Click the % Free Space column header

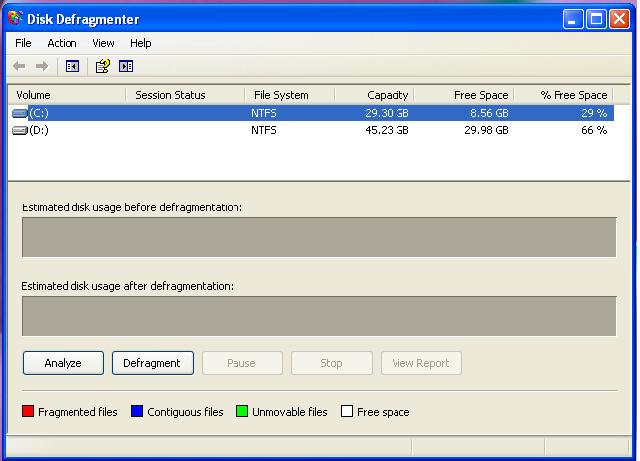[x=564, y=95]
